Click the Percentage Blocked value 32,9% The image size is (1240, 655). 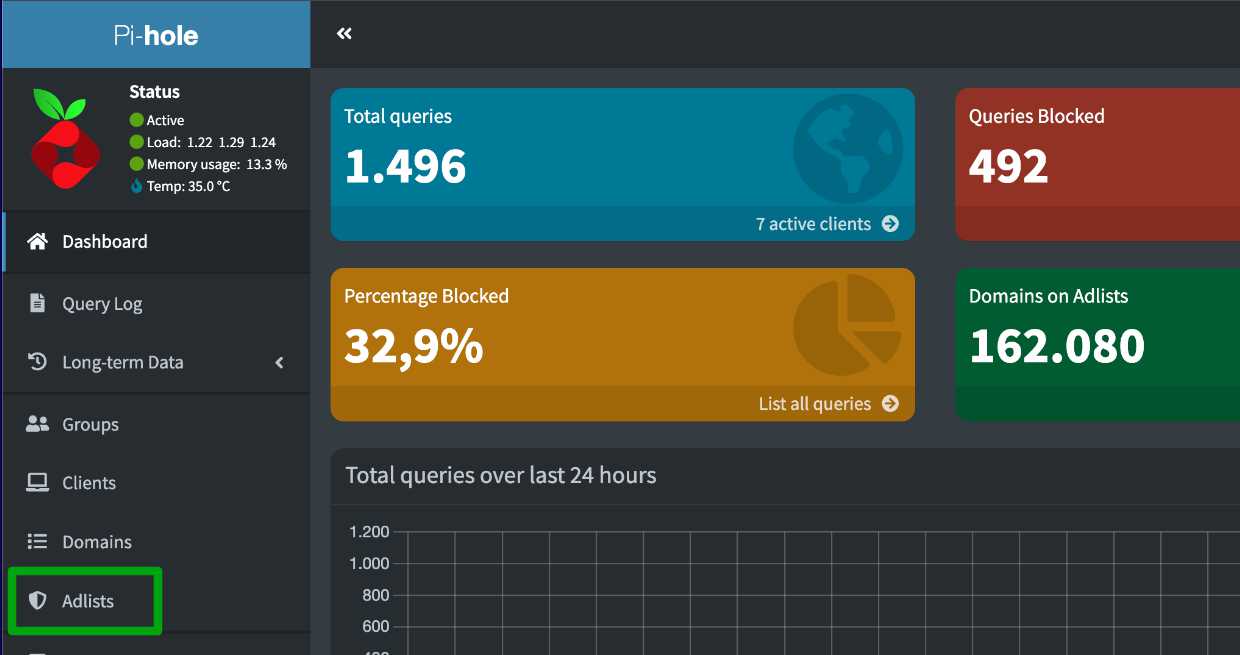coord(414,346)
